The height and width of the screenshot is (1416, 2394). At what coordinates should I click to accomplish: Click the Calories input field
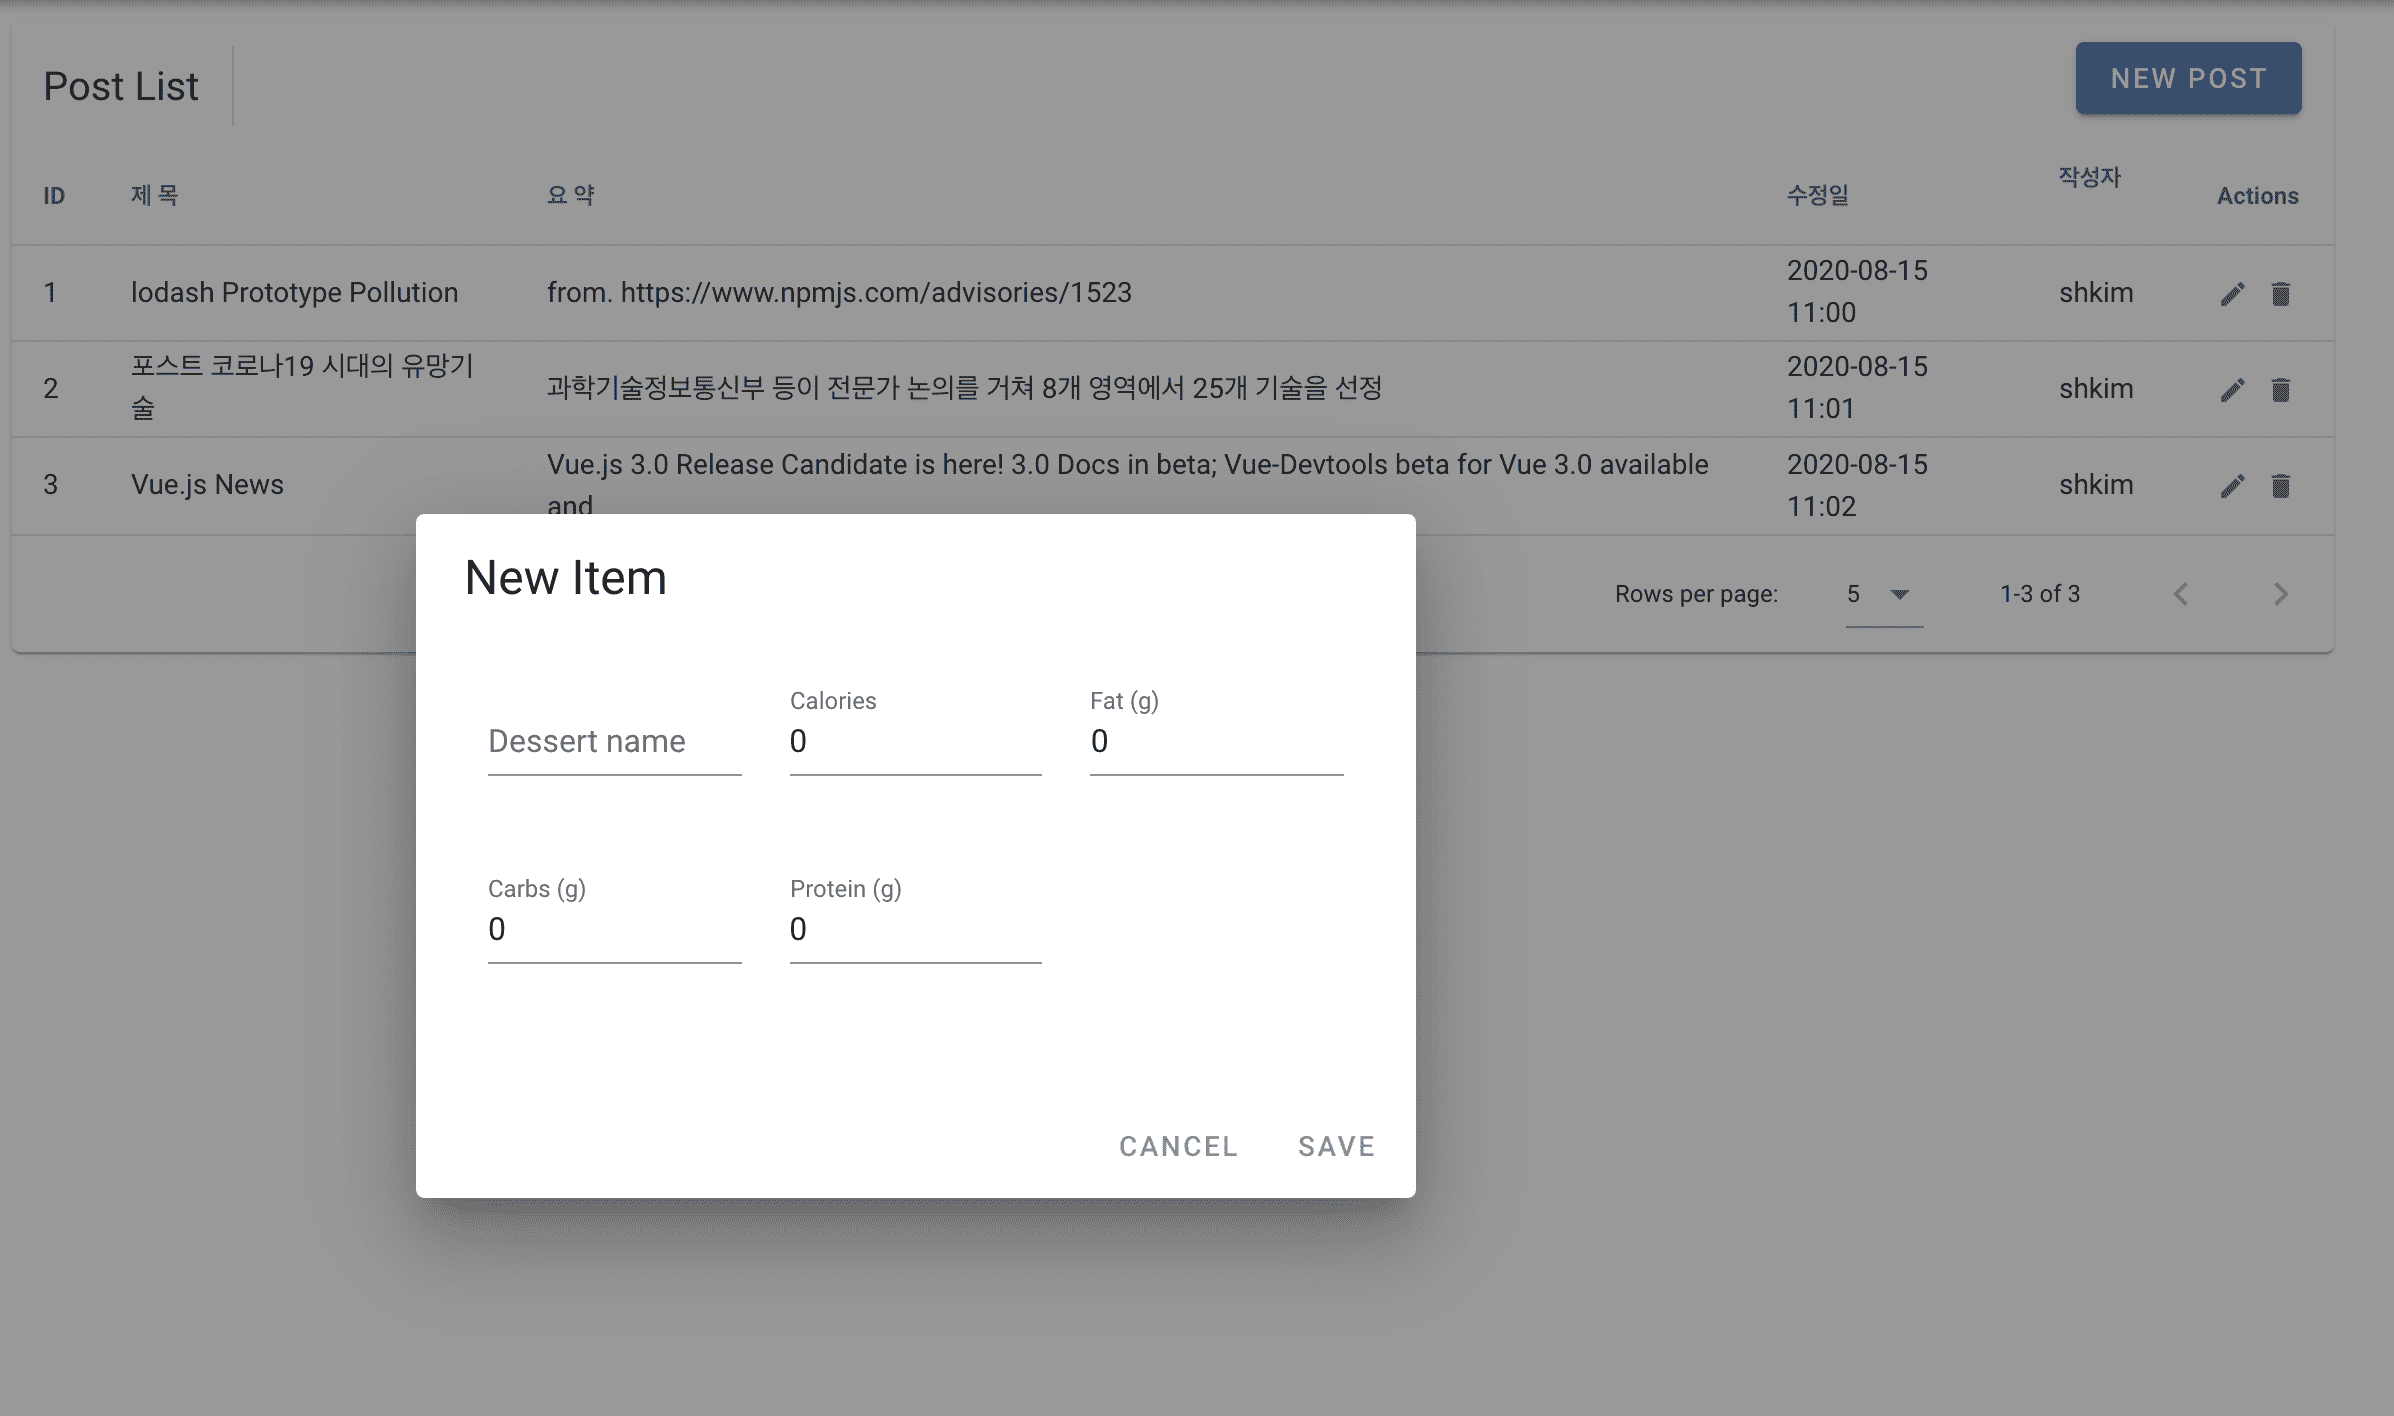pyautogui.click(x=915, y=742)
